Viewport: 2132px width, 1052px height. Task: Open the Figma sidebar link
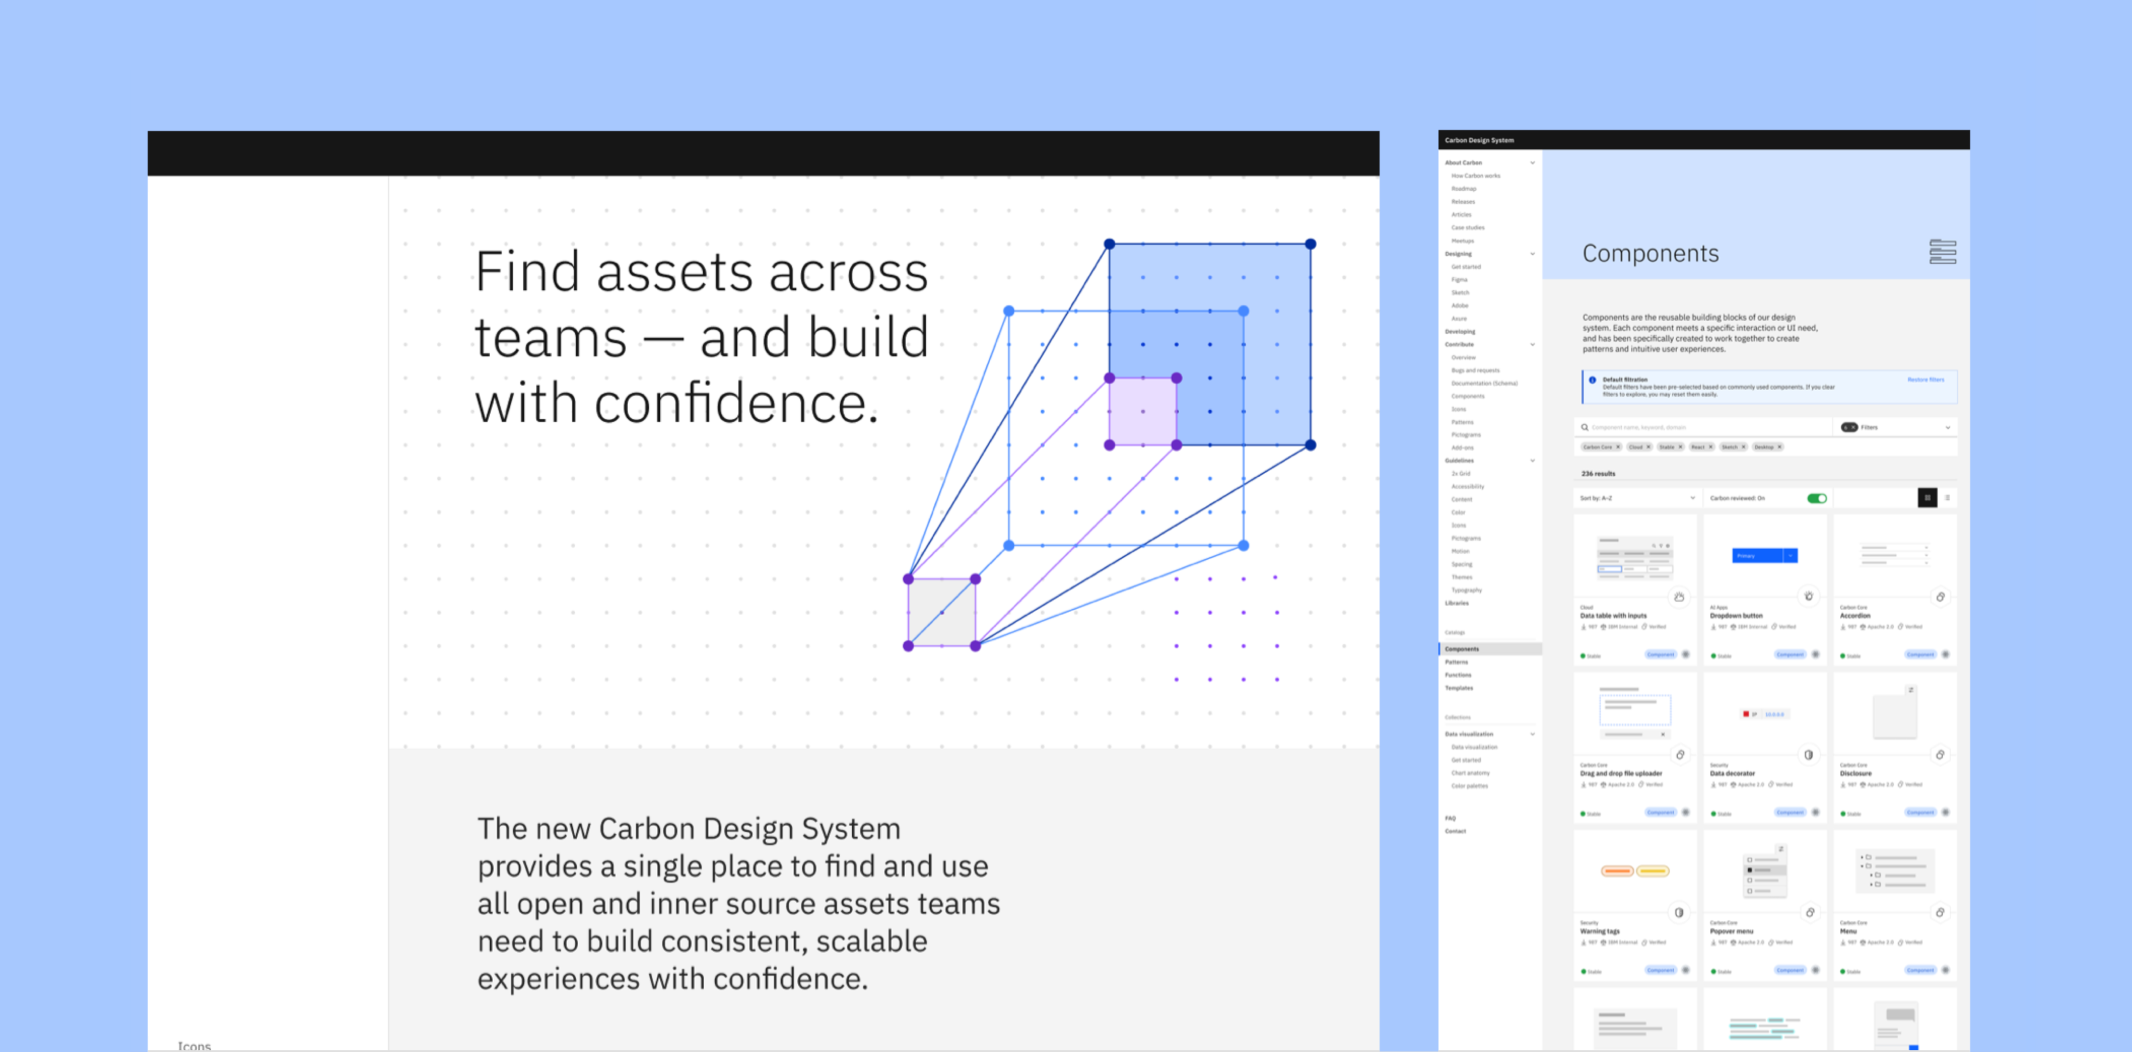[x=1459, y=280]
